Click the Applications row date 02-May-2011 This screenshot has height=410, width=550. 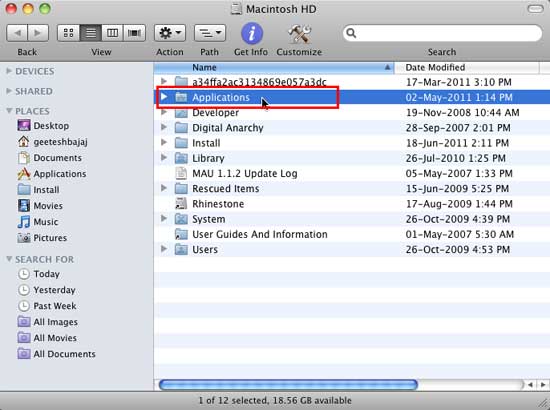459,97
